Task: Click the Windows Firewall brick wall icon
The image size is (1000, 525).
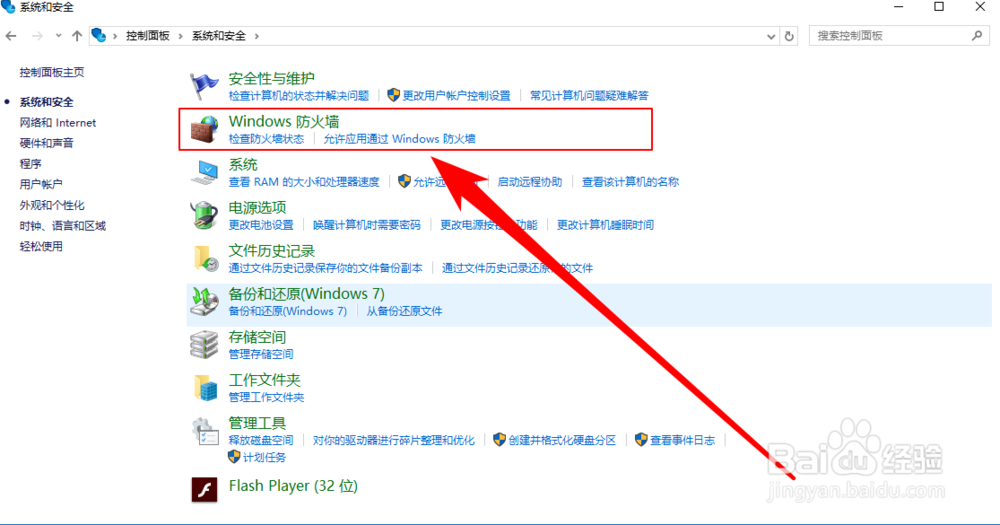Action: pos(204,129)
